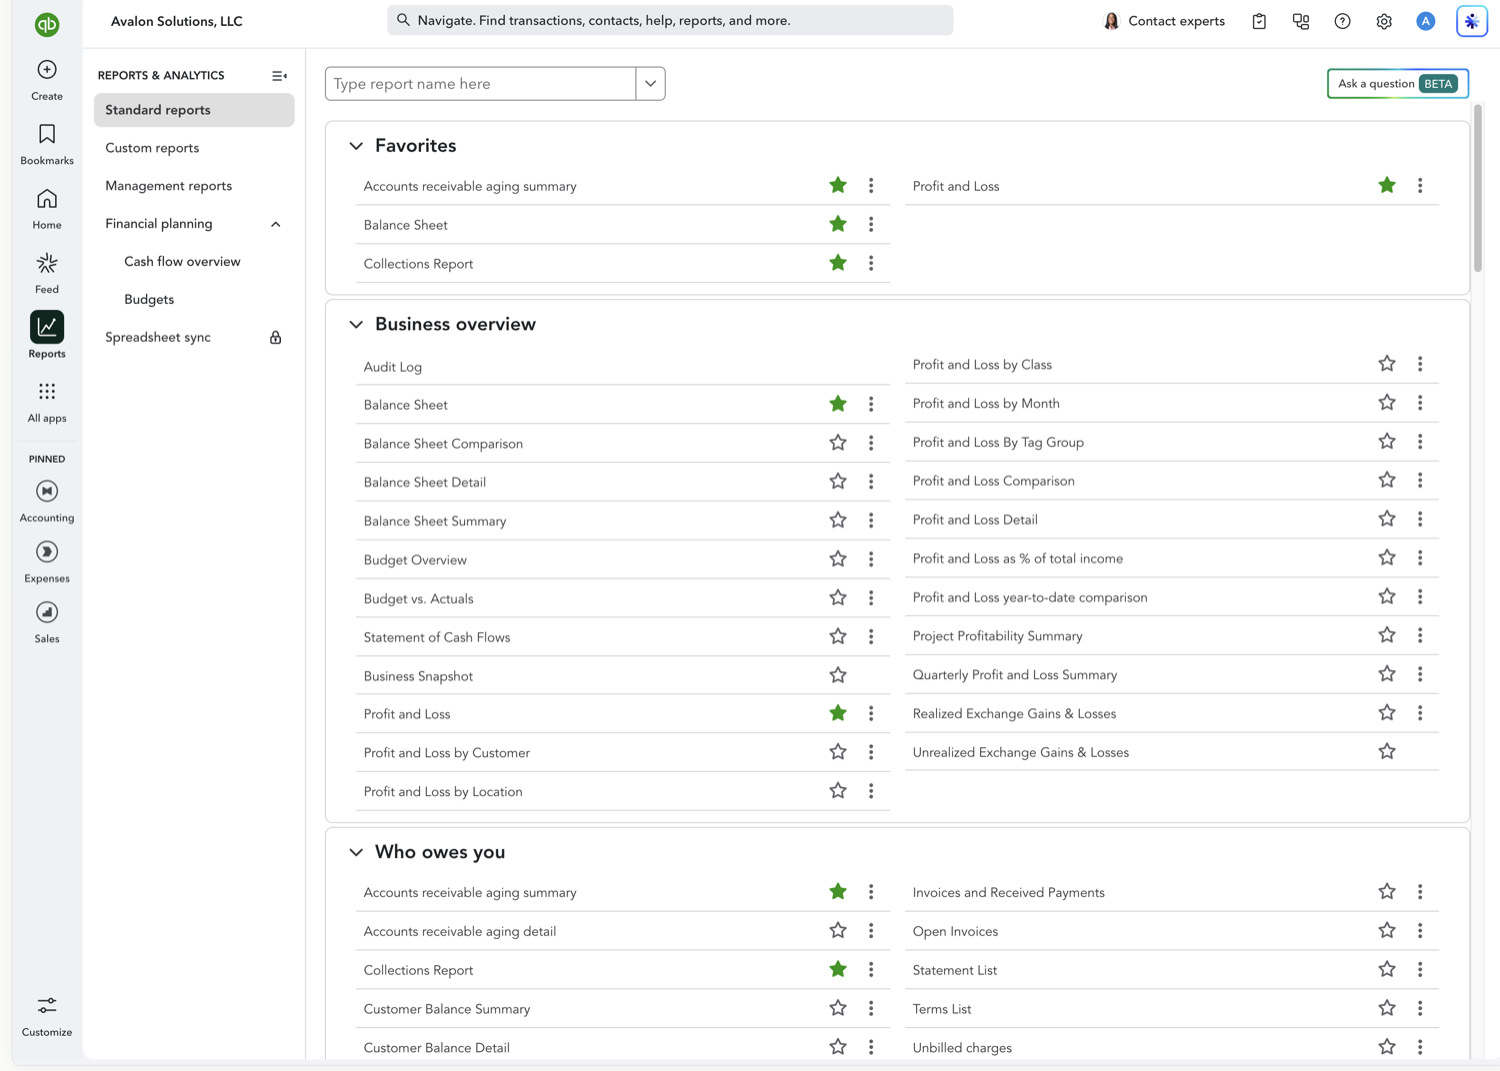Open Spreadsheet sync

click(x=158, y=338)
